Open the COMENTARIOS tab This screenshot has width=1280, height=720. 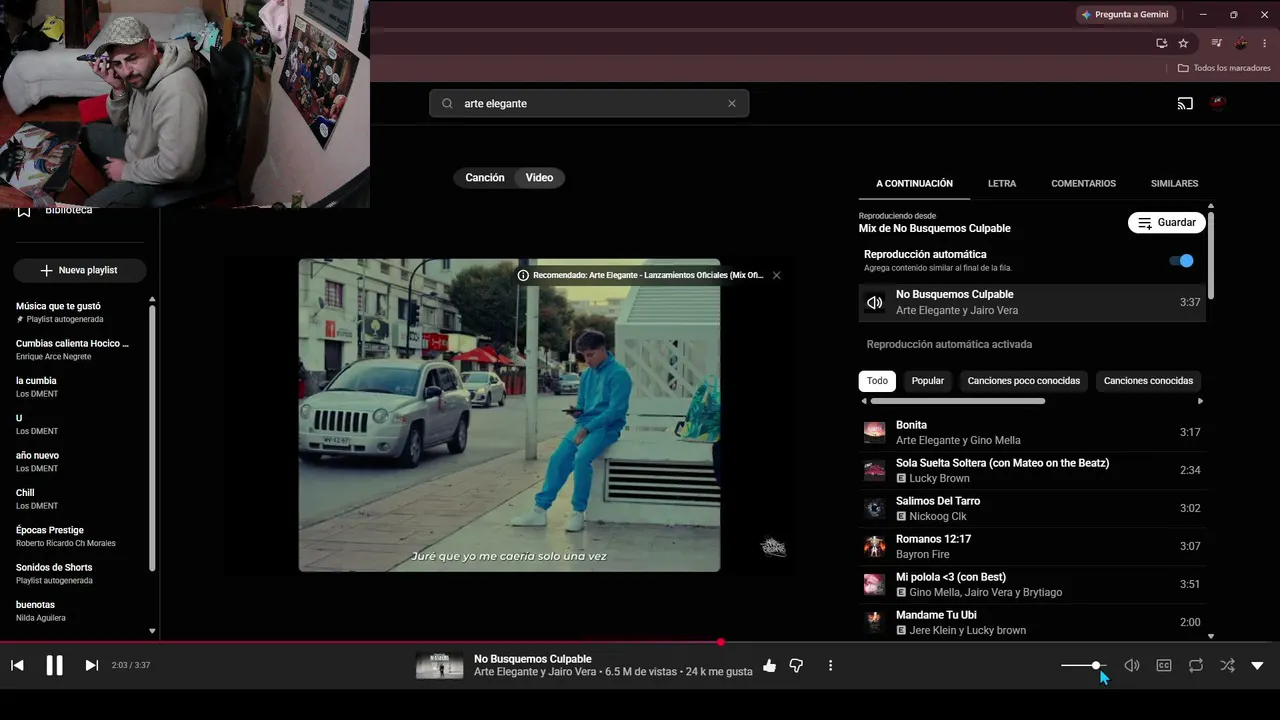pos(1083,184)
